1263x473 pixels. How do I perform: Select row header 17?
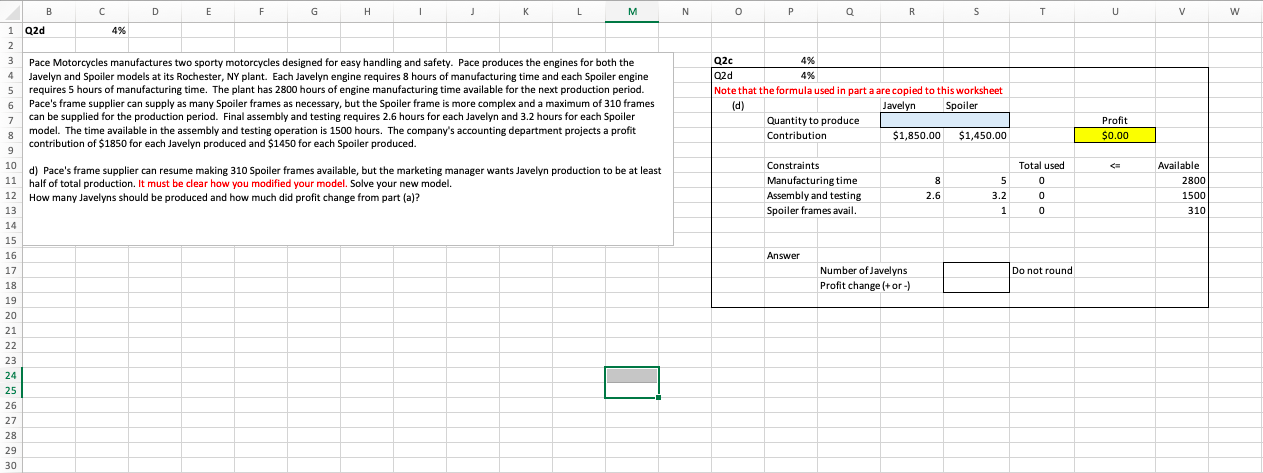click(x=11, y=271)
